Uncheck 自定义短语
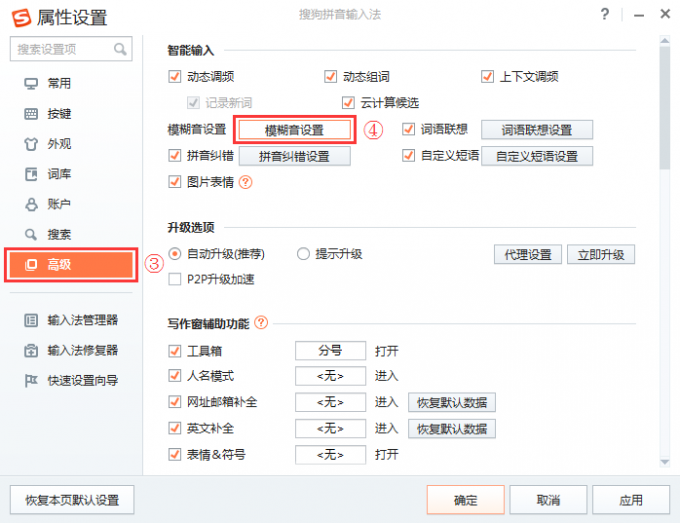680x523 pixels. coord(409,156)
